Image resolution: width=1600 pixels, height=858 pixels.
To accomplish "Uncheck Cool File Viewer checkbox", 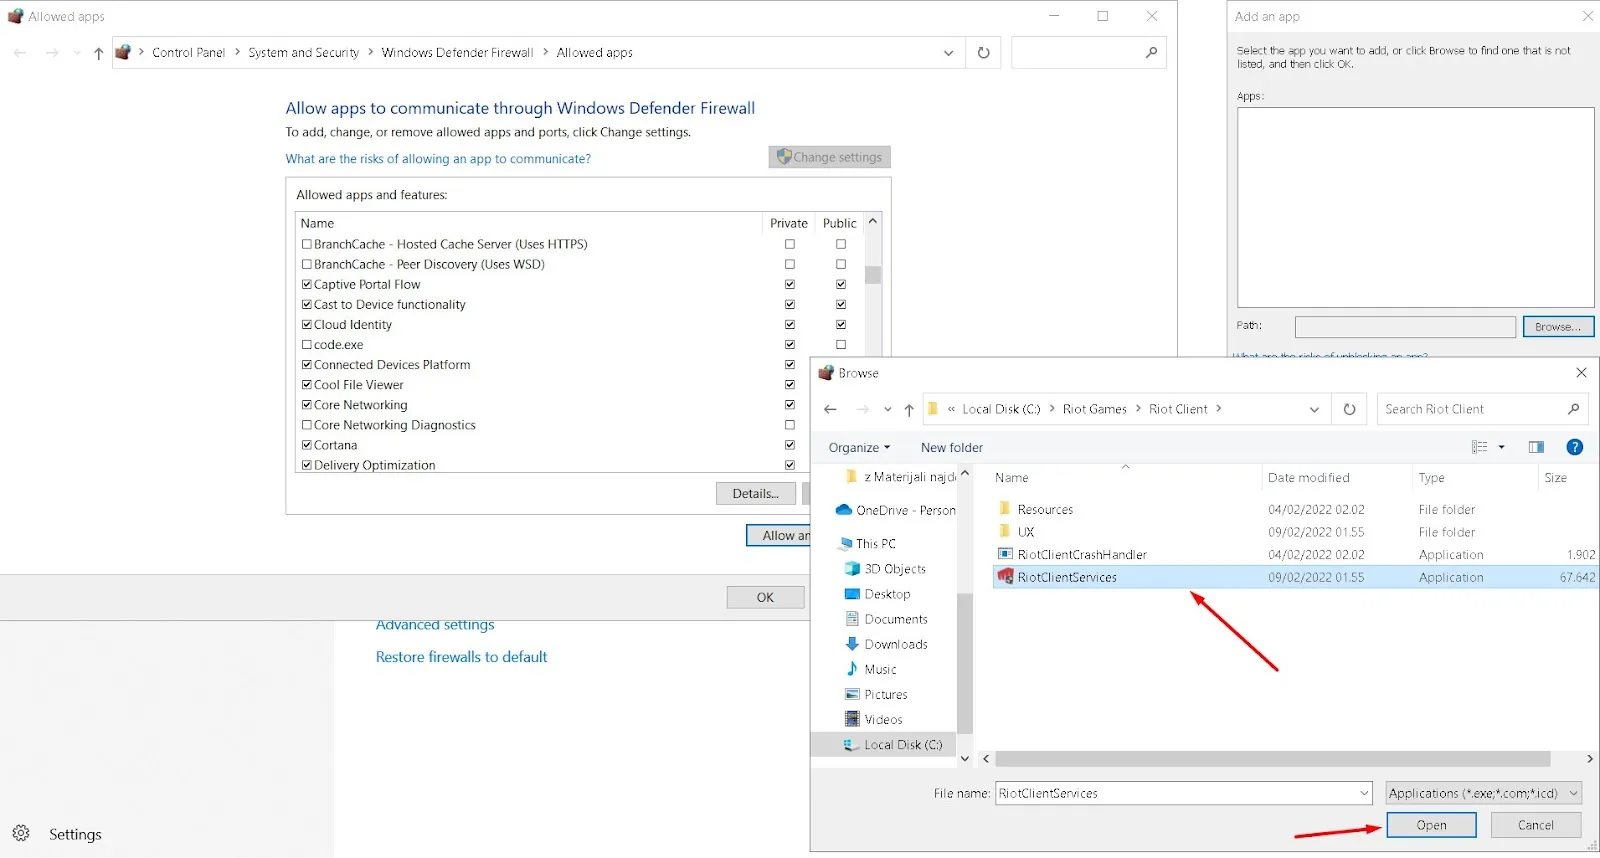I will [x=307, y=384].
